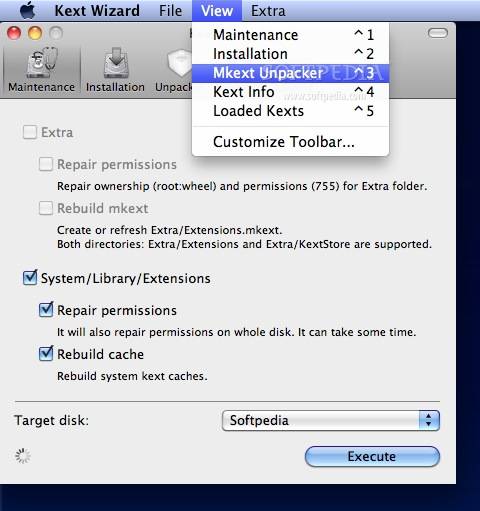
Task: Open the File menu
Action: tap(170, 11)
